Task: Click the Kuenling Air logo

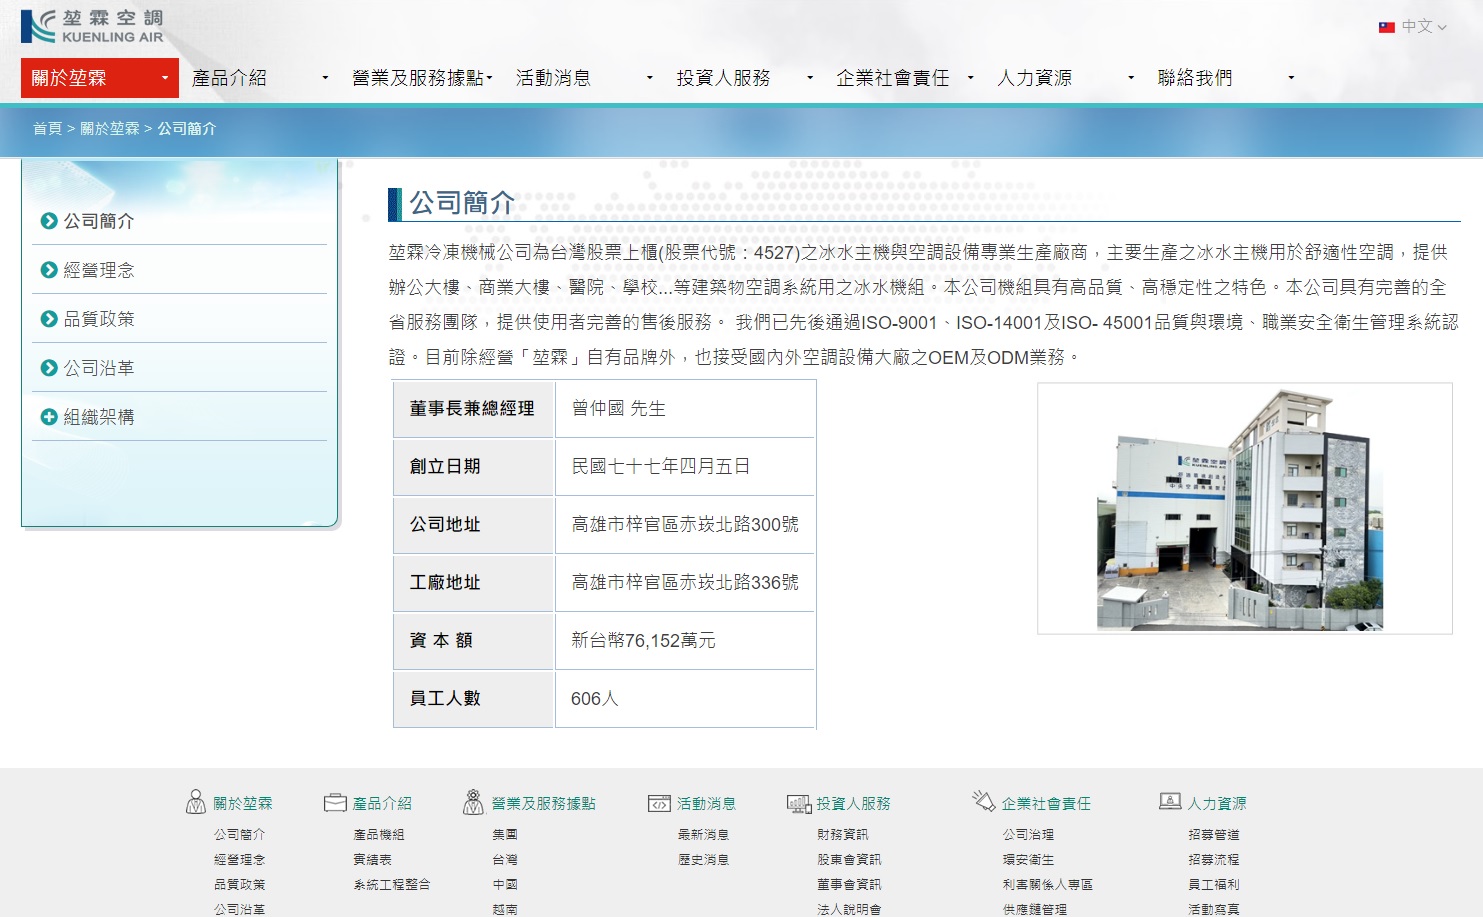Action: click(x=92, y=27)
